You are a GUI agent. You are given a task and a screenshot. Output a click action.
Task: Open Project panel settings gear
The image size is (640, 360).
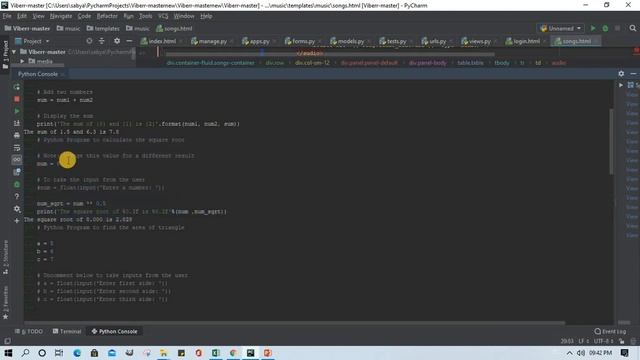tap(117, 41)
